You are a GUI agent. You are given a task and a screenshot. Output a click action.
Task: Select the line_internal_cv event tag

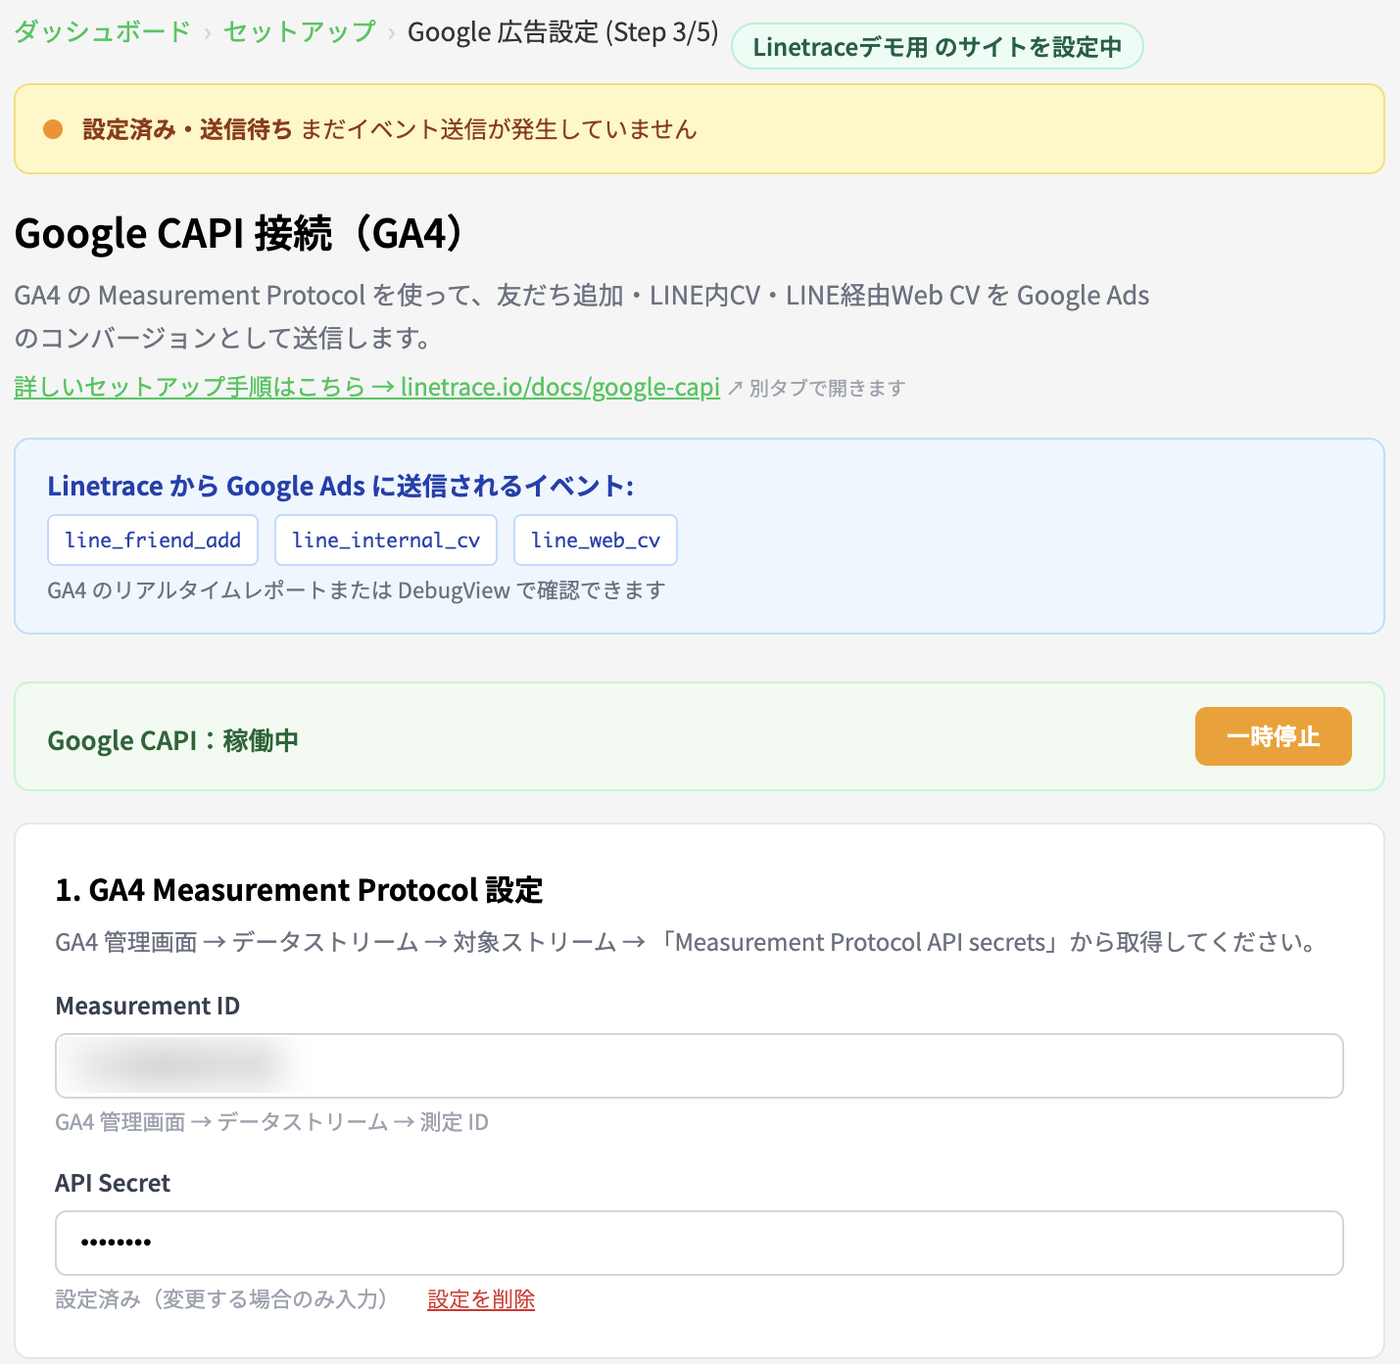386,540
